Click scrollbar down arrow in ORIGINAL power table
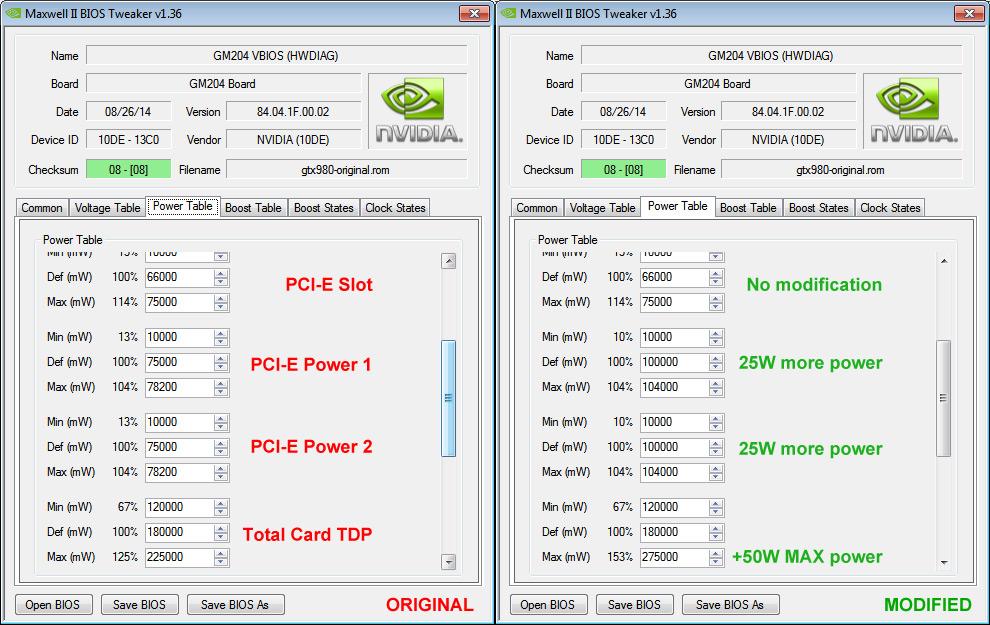Image resolution: width=990 pixels, height=625 pixels. (x=449, y=561)
